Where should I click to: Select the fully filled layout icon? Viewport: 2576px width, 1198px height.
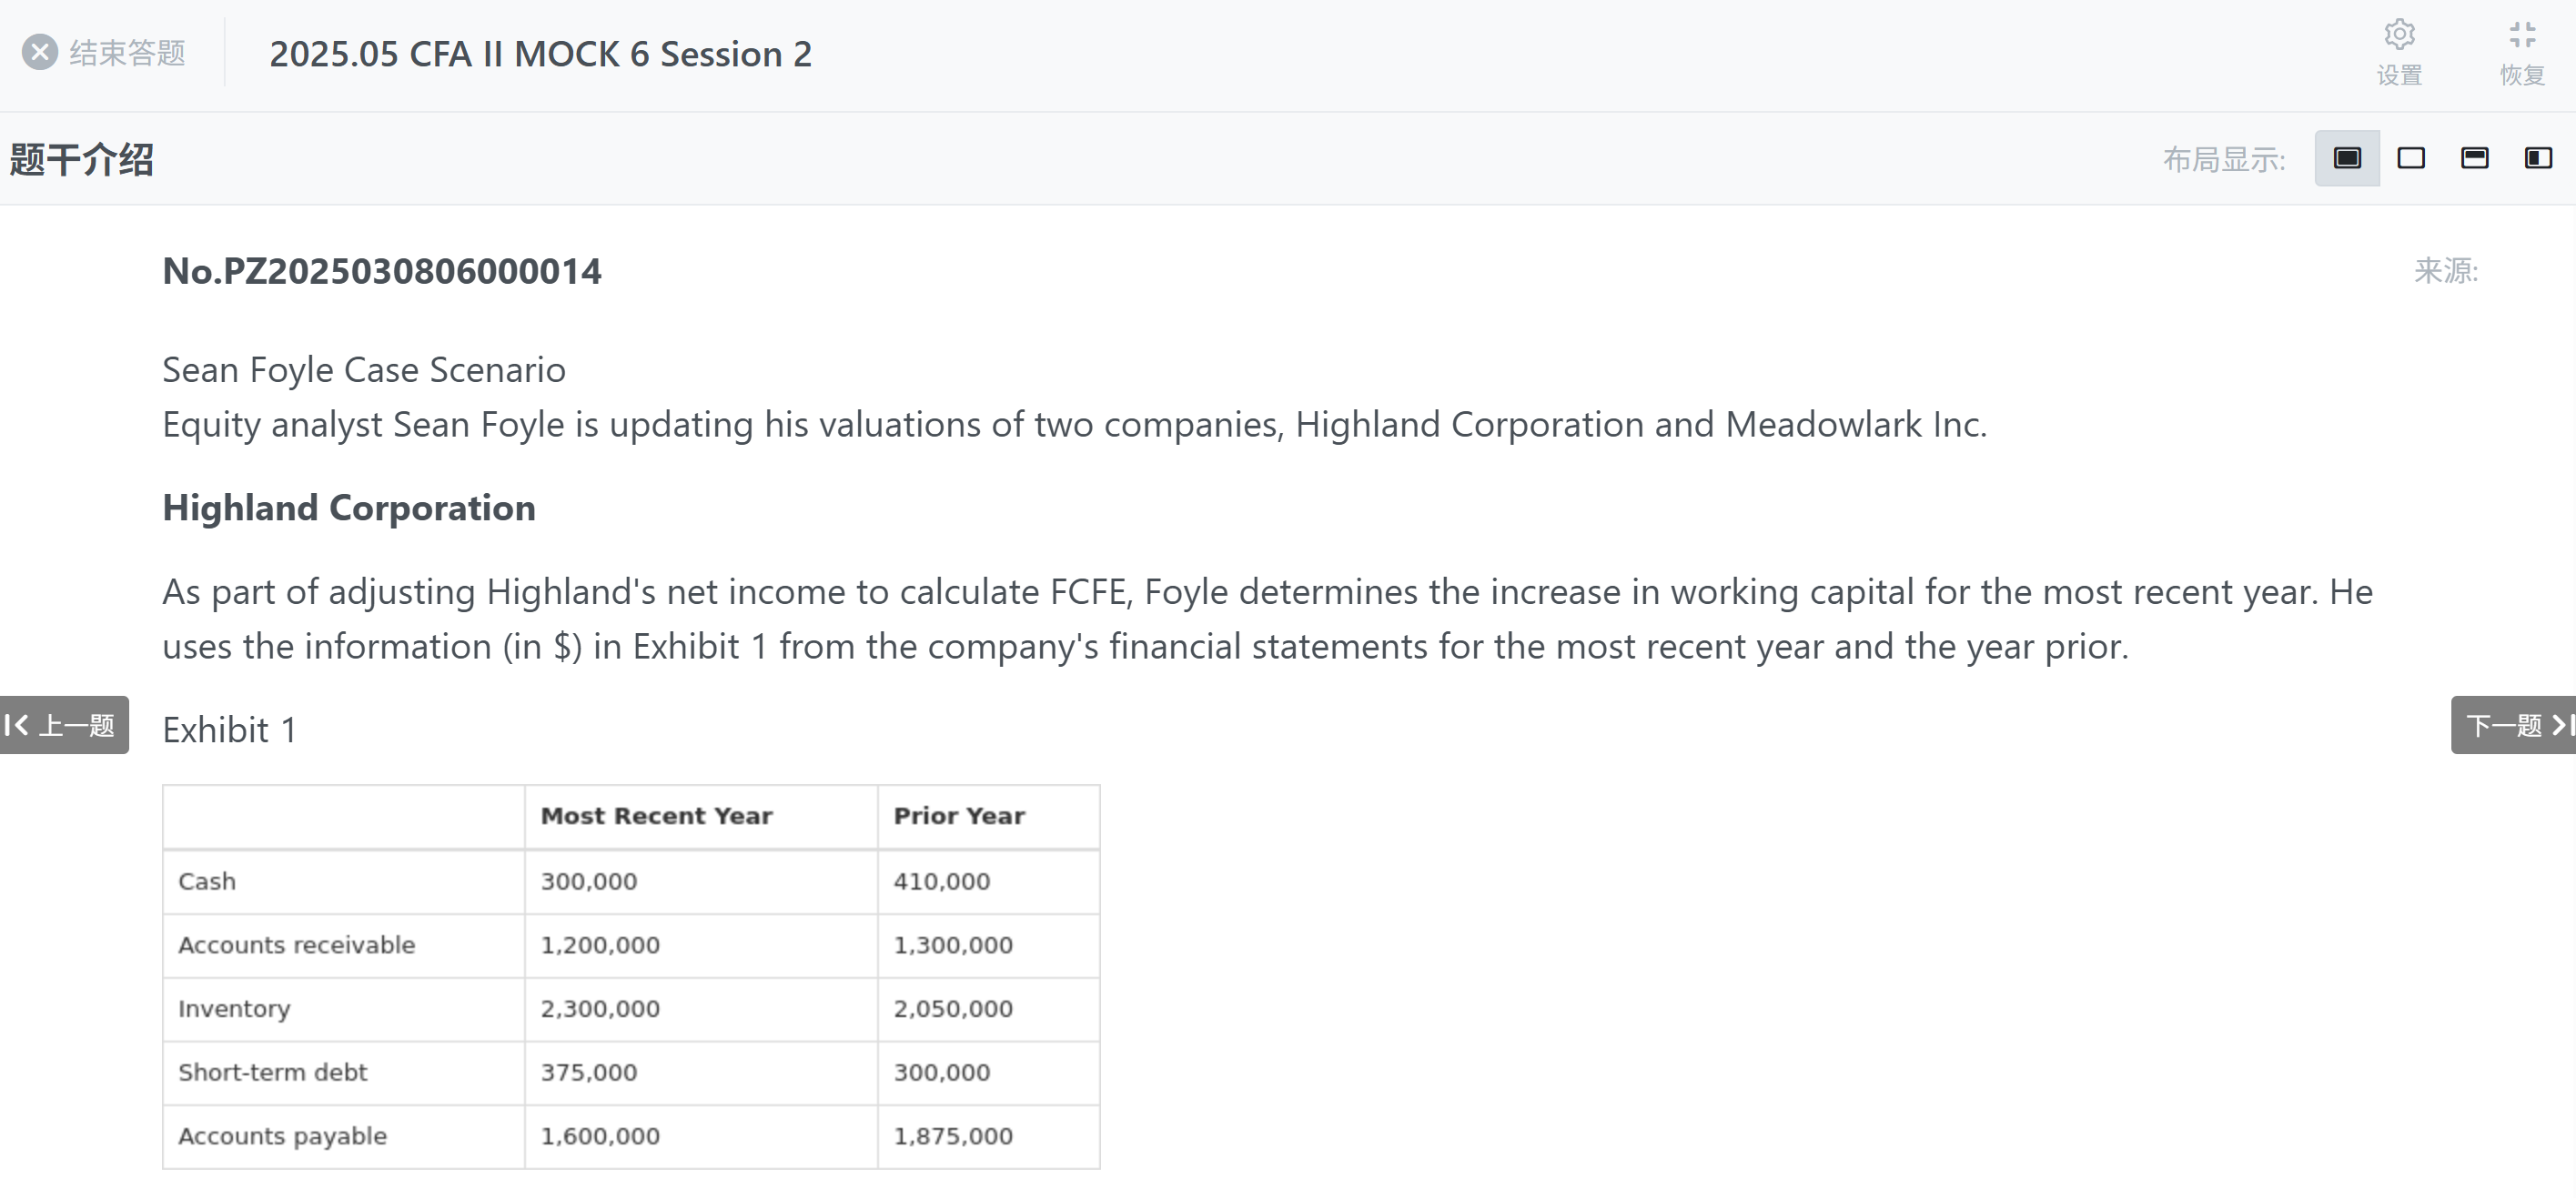(2346, 158)
